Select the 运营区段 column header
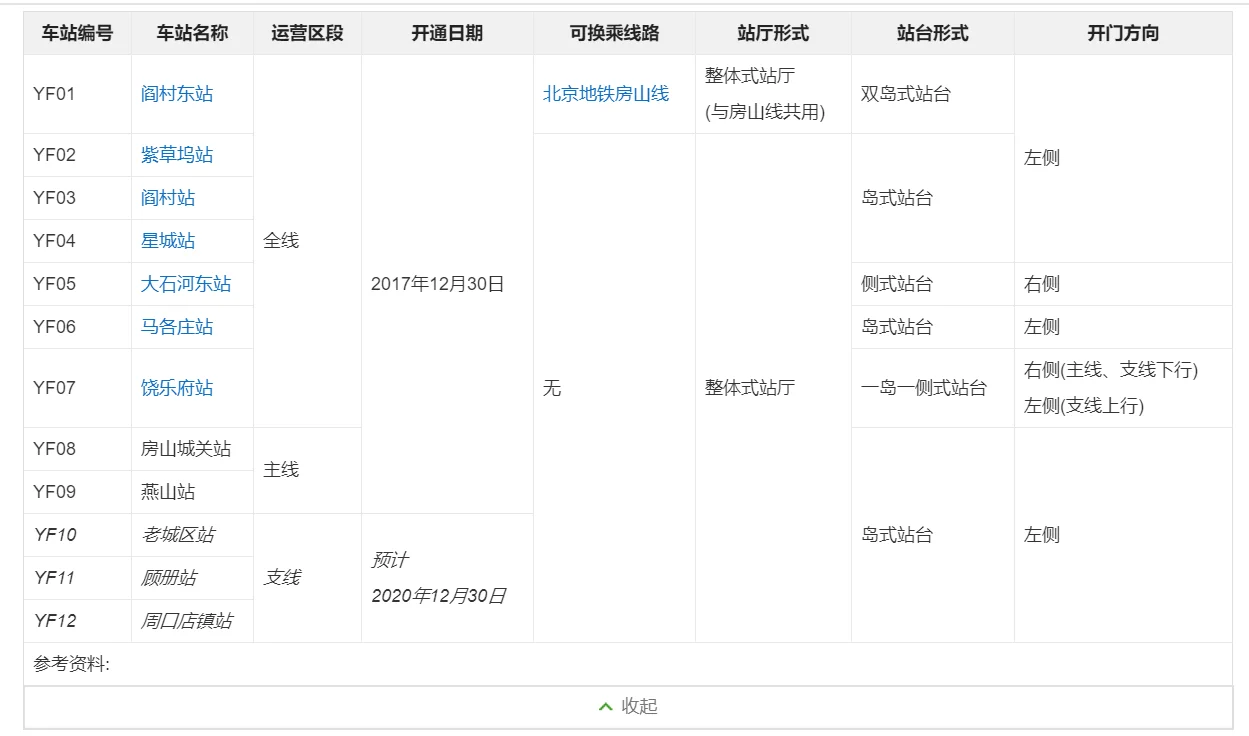 [306, 32]
